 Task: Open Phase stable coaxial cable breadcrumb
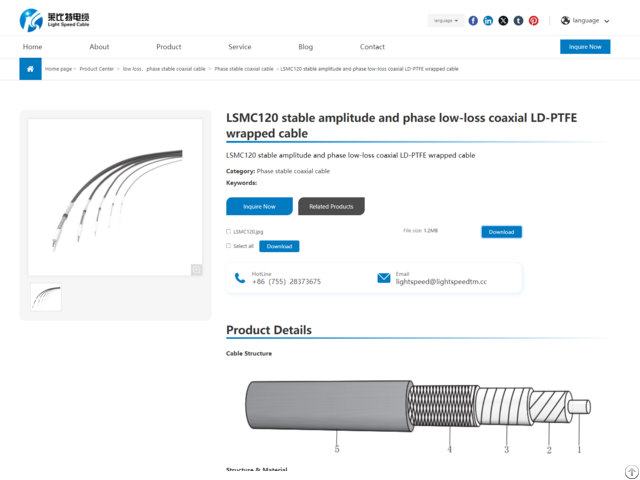click(x=244, y=69)
